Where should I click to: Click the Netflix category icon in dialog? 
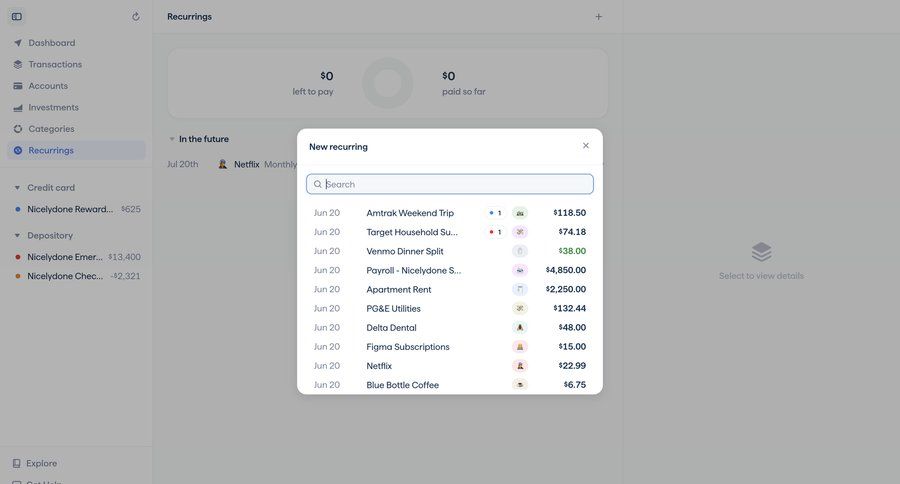tap(520, 366)
